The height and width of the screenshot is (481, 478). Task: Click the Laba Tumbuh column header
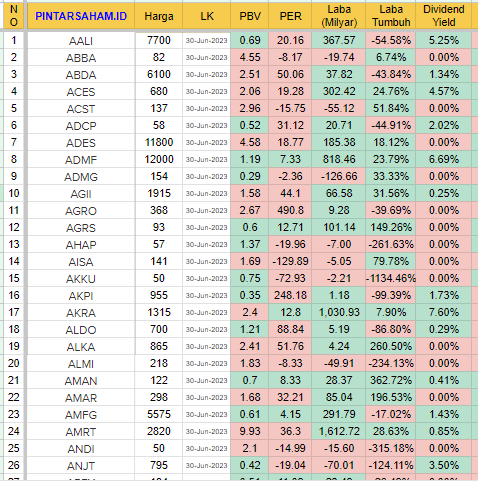[x=391, y=16]
